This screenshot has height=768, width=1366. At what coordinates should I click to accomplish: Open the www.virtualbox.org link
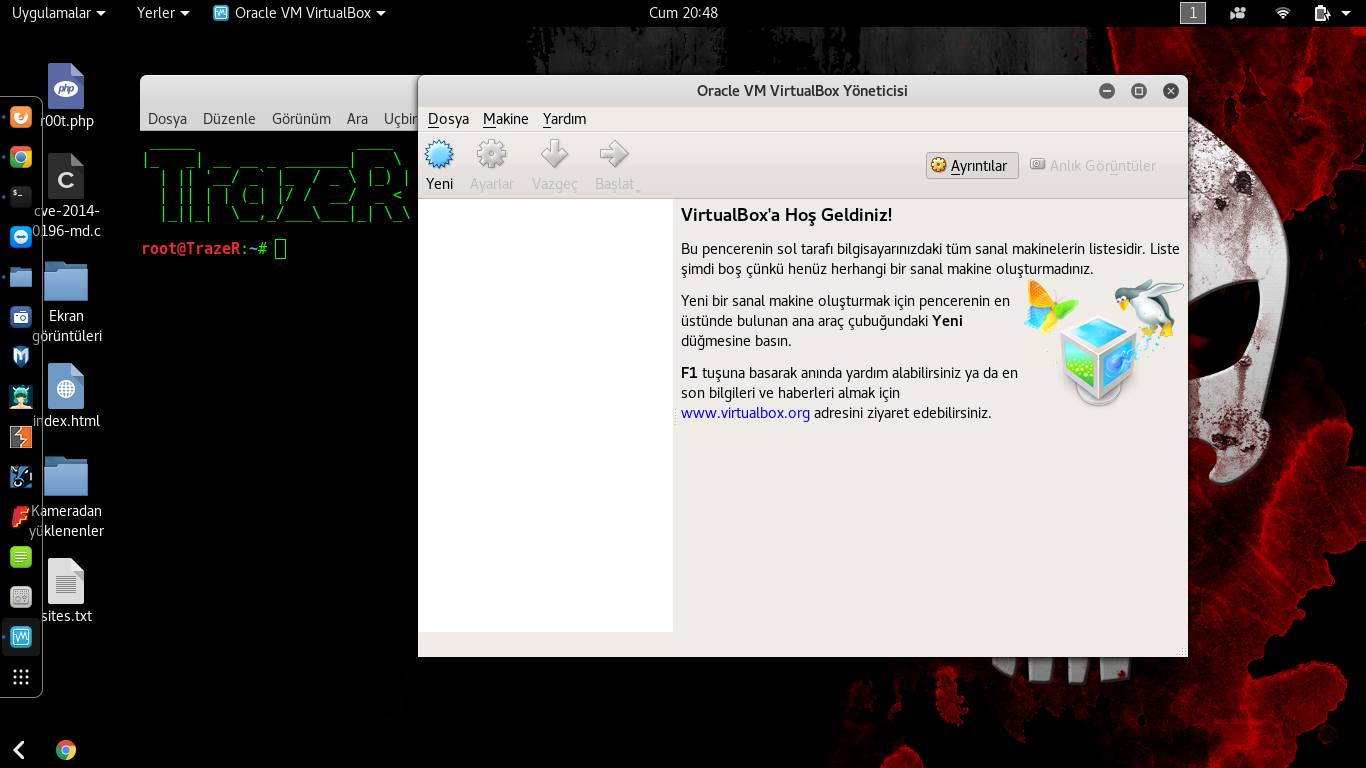pyautogui.click(x=745, y=412)
